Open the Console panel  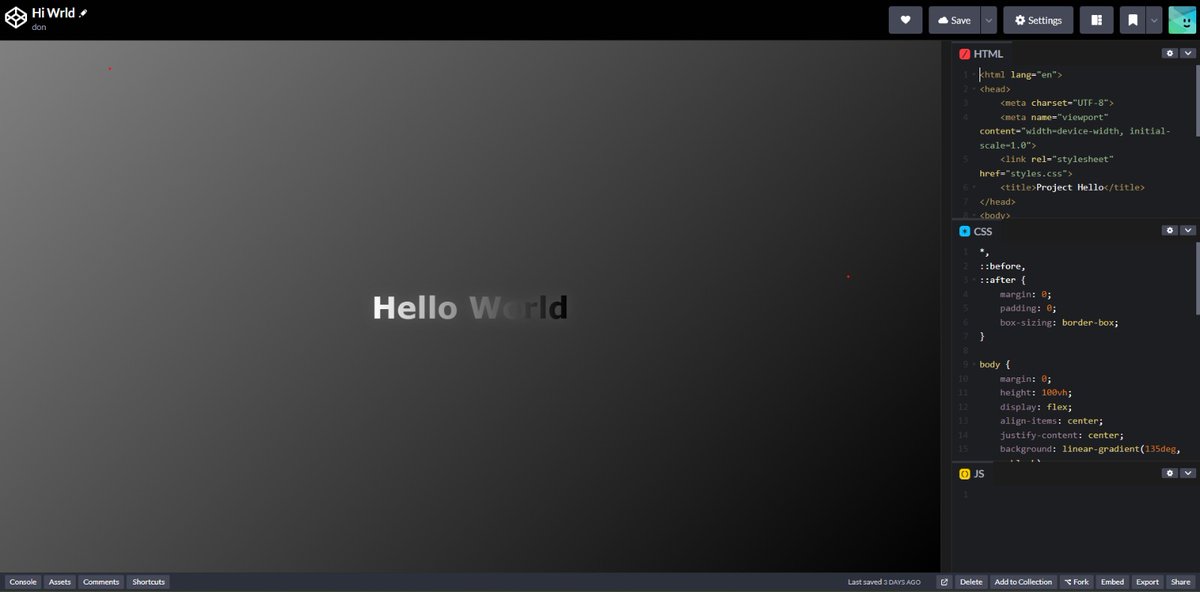23,582
